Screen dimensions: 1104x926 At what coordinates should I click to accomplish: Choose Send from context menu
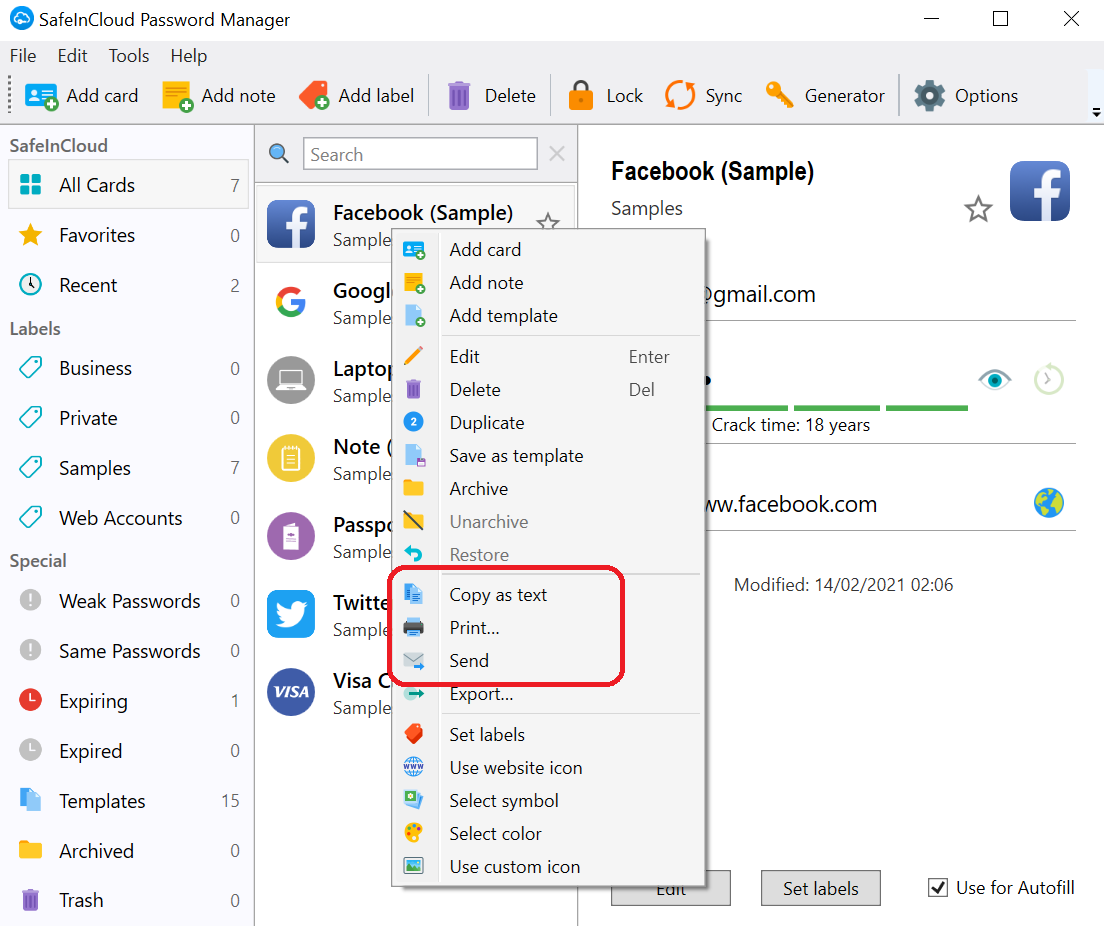point(548,661)
